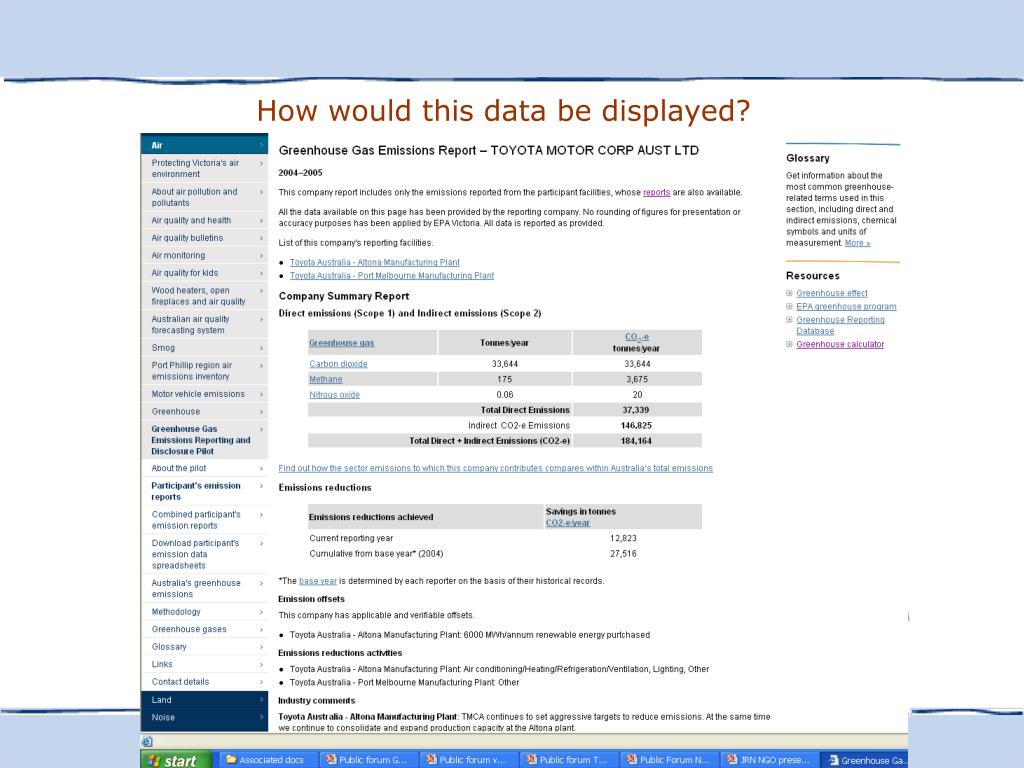Viewport: 1024px width, 768px height.
Task: Open Australia's greenhouse emissions page
Action: tap(204, 588)
